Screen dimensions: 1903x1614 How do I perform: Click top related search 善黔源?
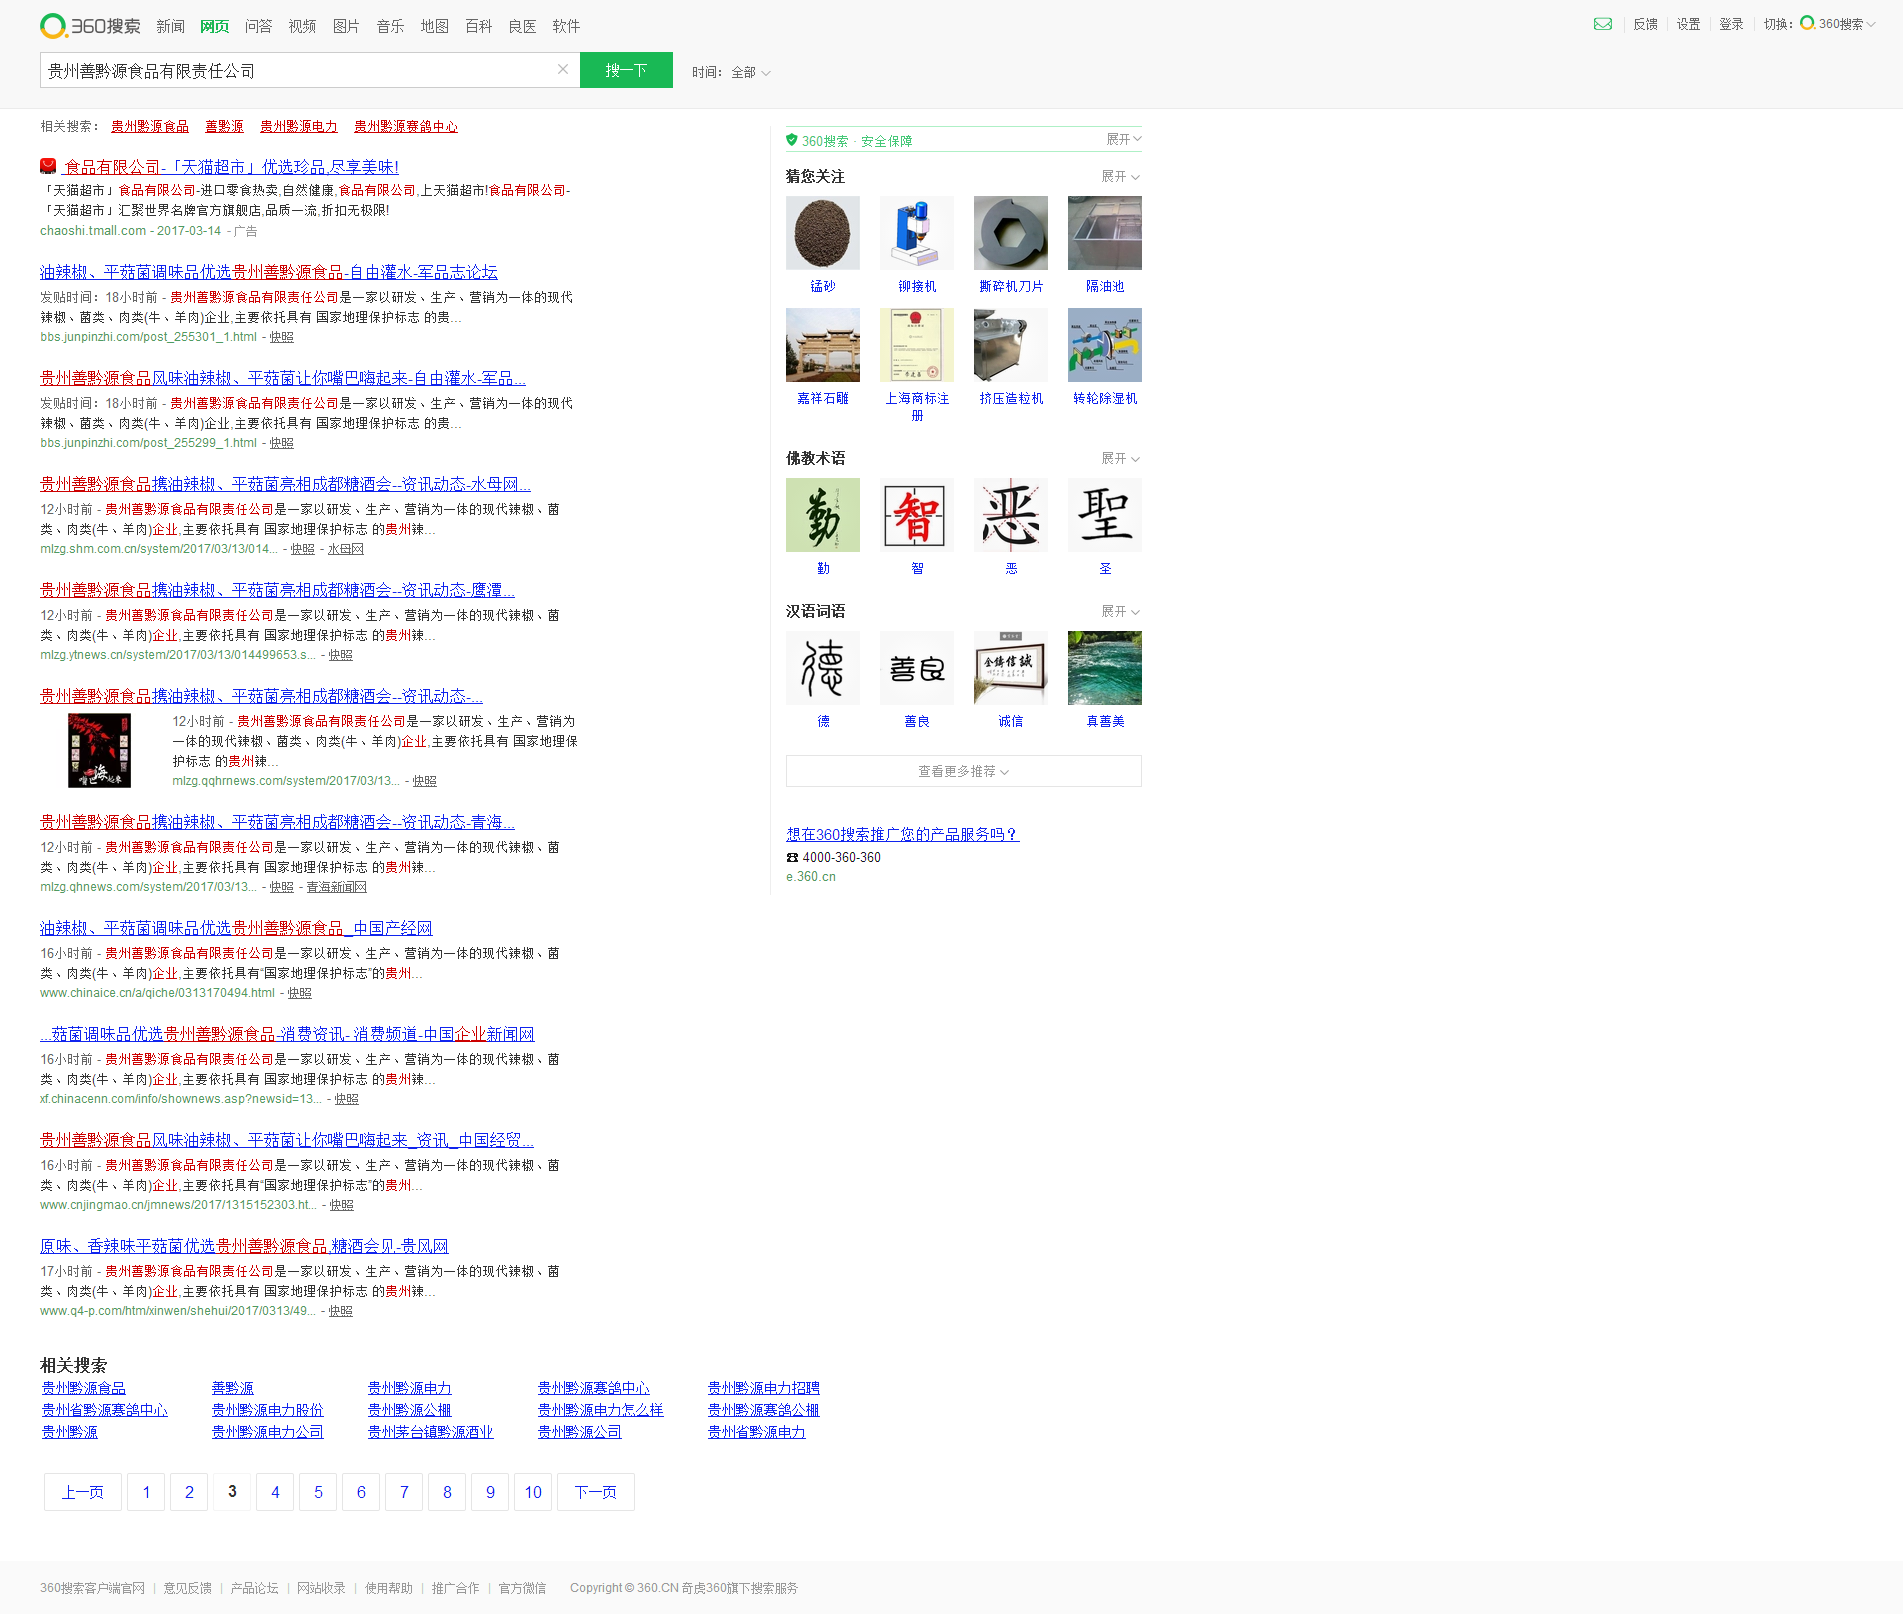click(224, 126)
